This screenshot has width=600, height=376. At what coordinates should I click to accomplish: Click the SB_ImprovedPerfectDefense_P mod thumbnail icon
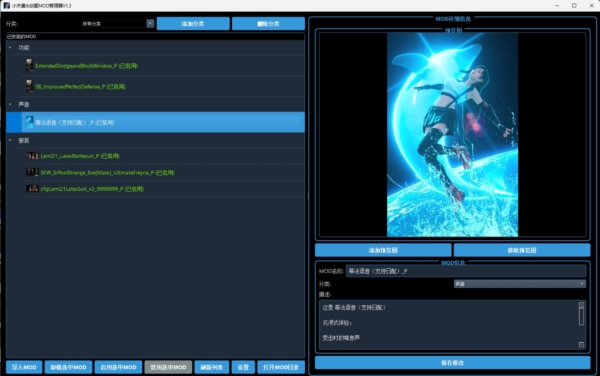point(29,86)
